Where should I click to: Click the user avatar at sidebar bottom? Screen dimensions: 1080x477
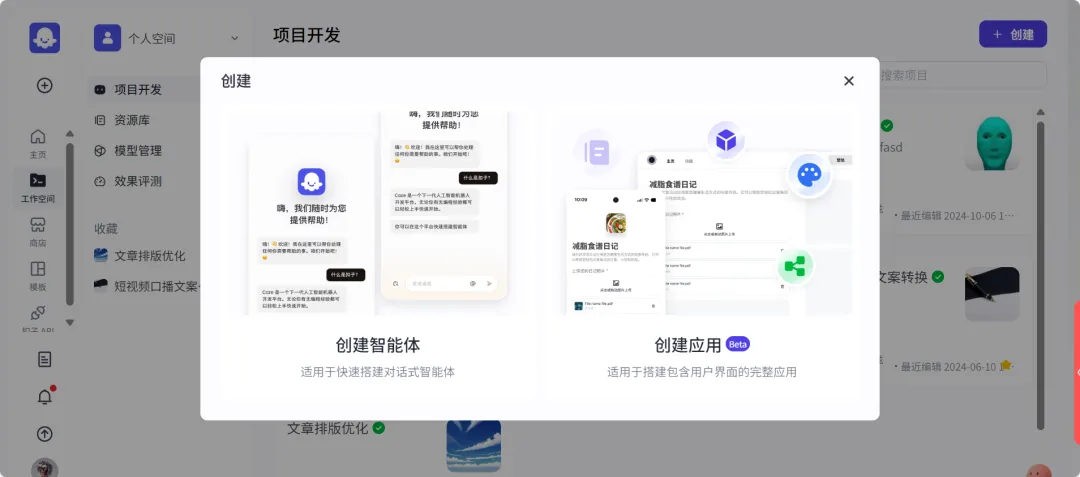pyautogui.click(x=45, y=468)
